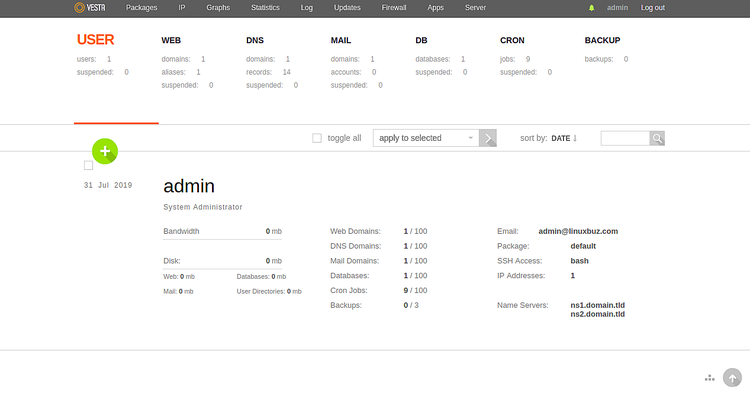Click the Vesta logo icon
Viewport: 750px width, 393px height.
coord(90,8)
